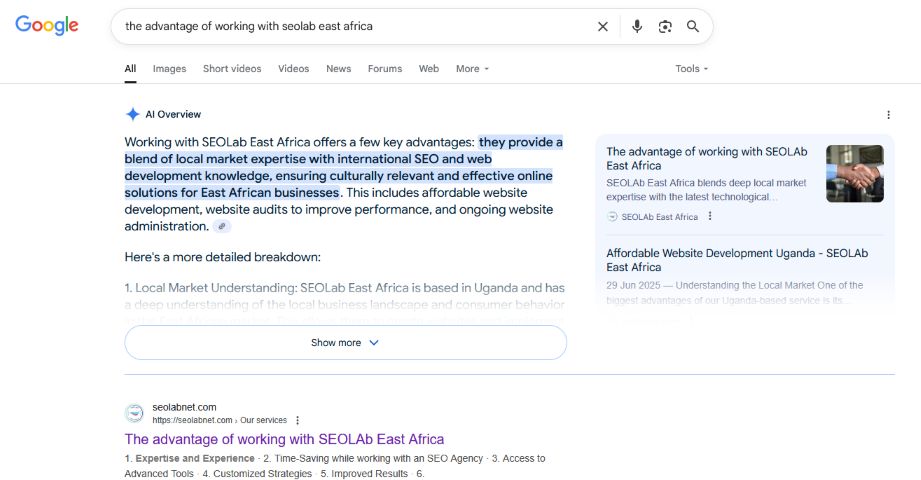Switch to the Images tab
Screen dimensions: 921x480
coord(169,69)
